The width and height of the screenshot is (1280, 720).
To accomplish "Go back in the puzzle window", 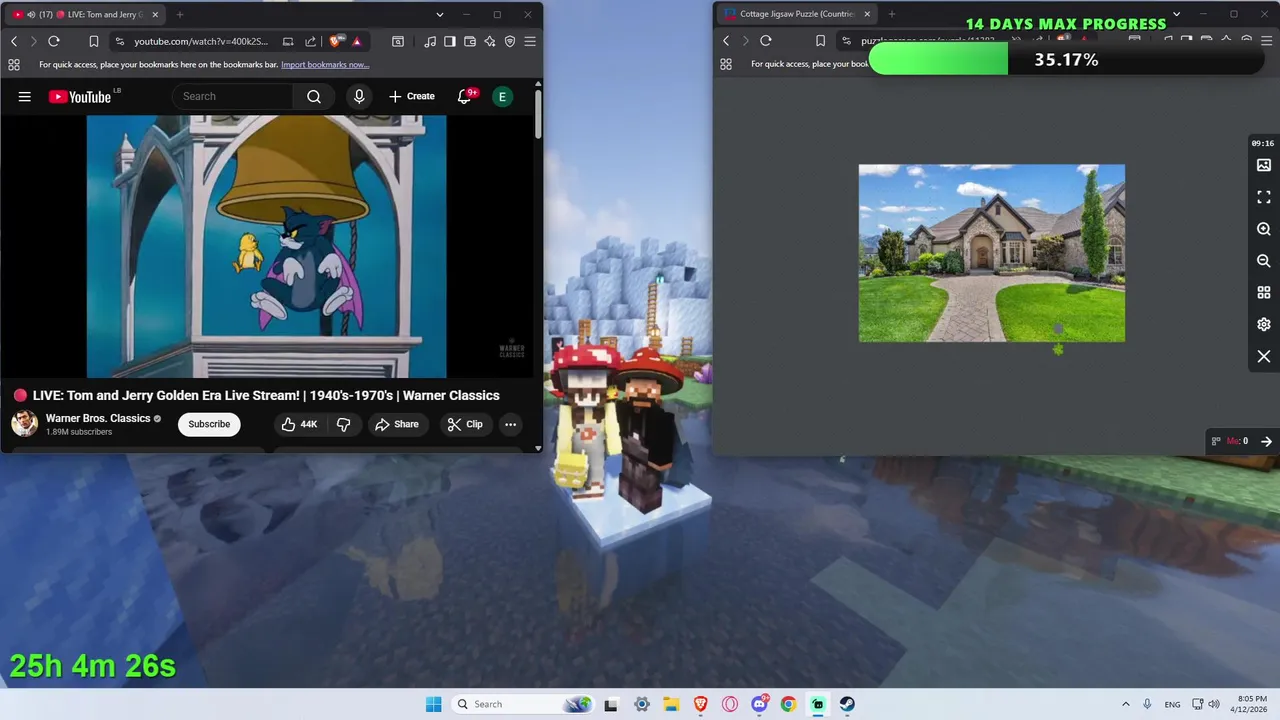I will pos(726,41).
